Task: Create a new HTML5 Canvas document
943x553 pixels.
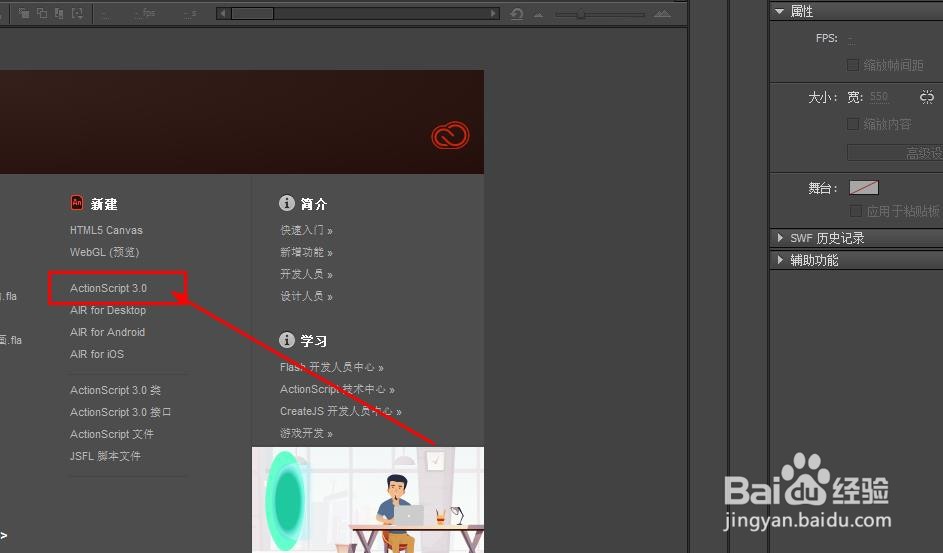Action: point(106,230)
